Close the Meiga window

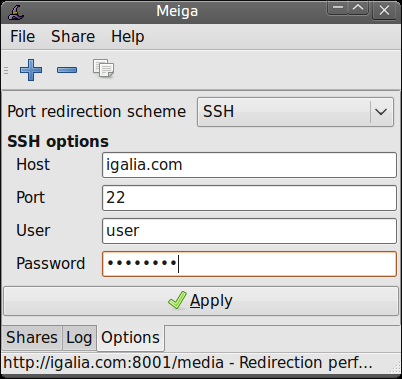tap(384, 10)
